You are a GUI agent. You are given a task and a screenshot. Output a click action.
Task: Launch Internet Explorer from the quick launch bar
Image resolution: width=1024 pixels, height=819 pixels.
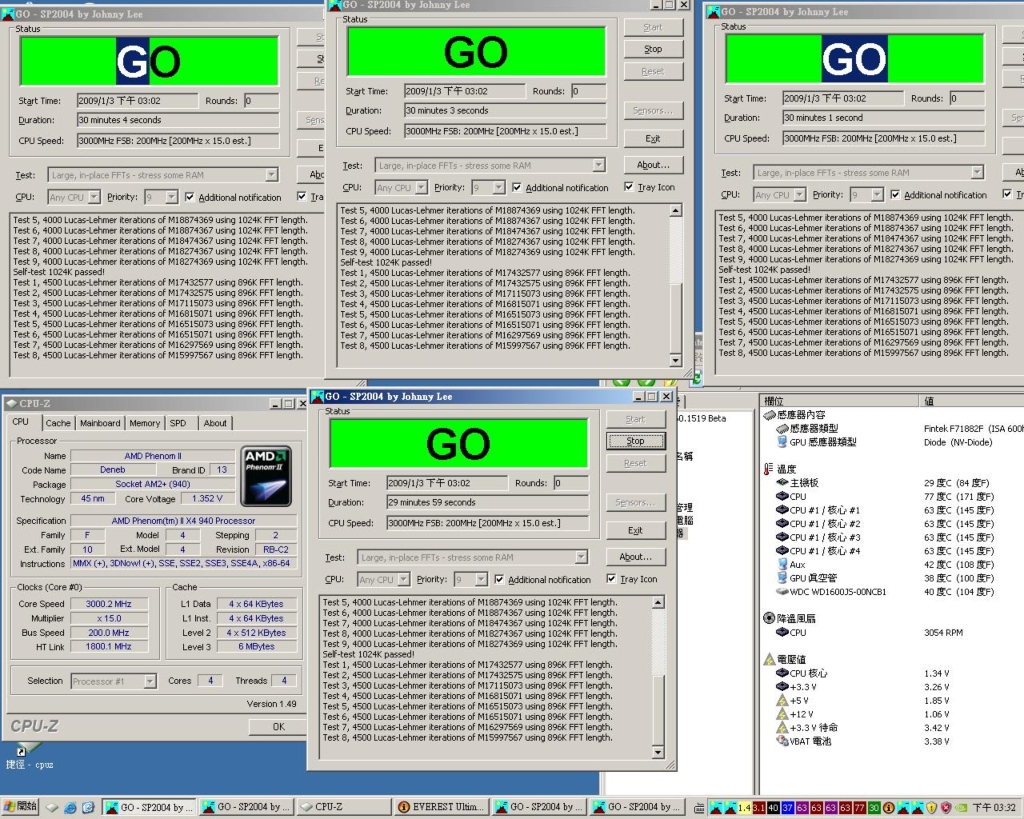(71, 808)
